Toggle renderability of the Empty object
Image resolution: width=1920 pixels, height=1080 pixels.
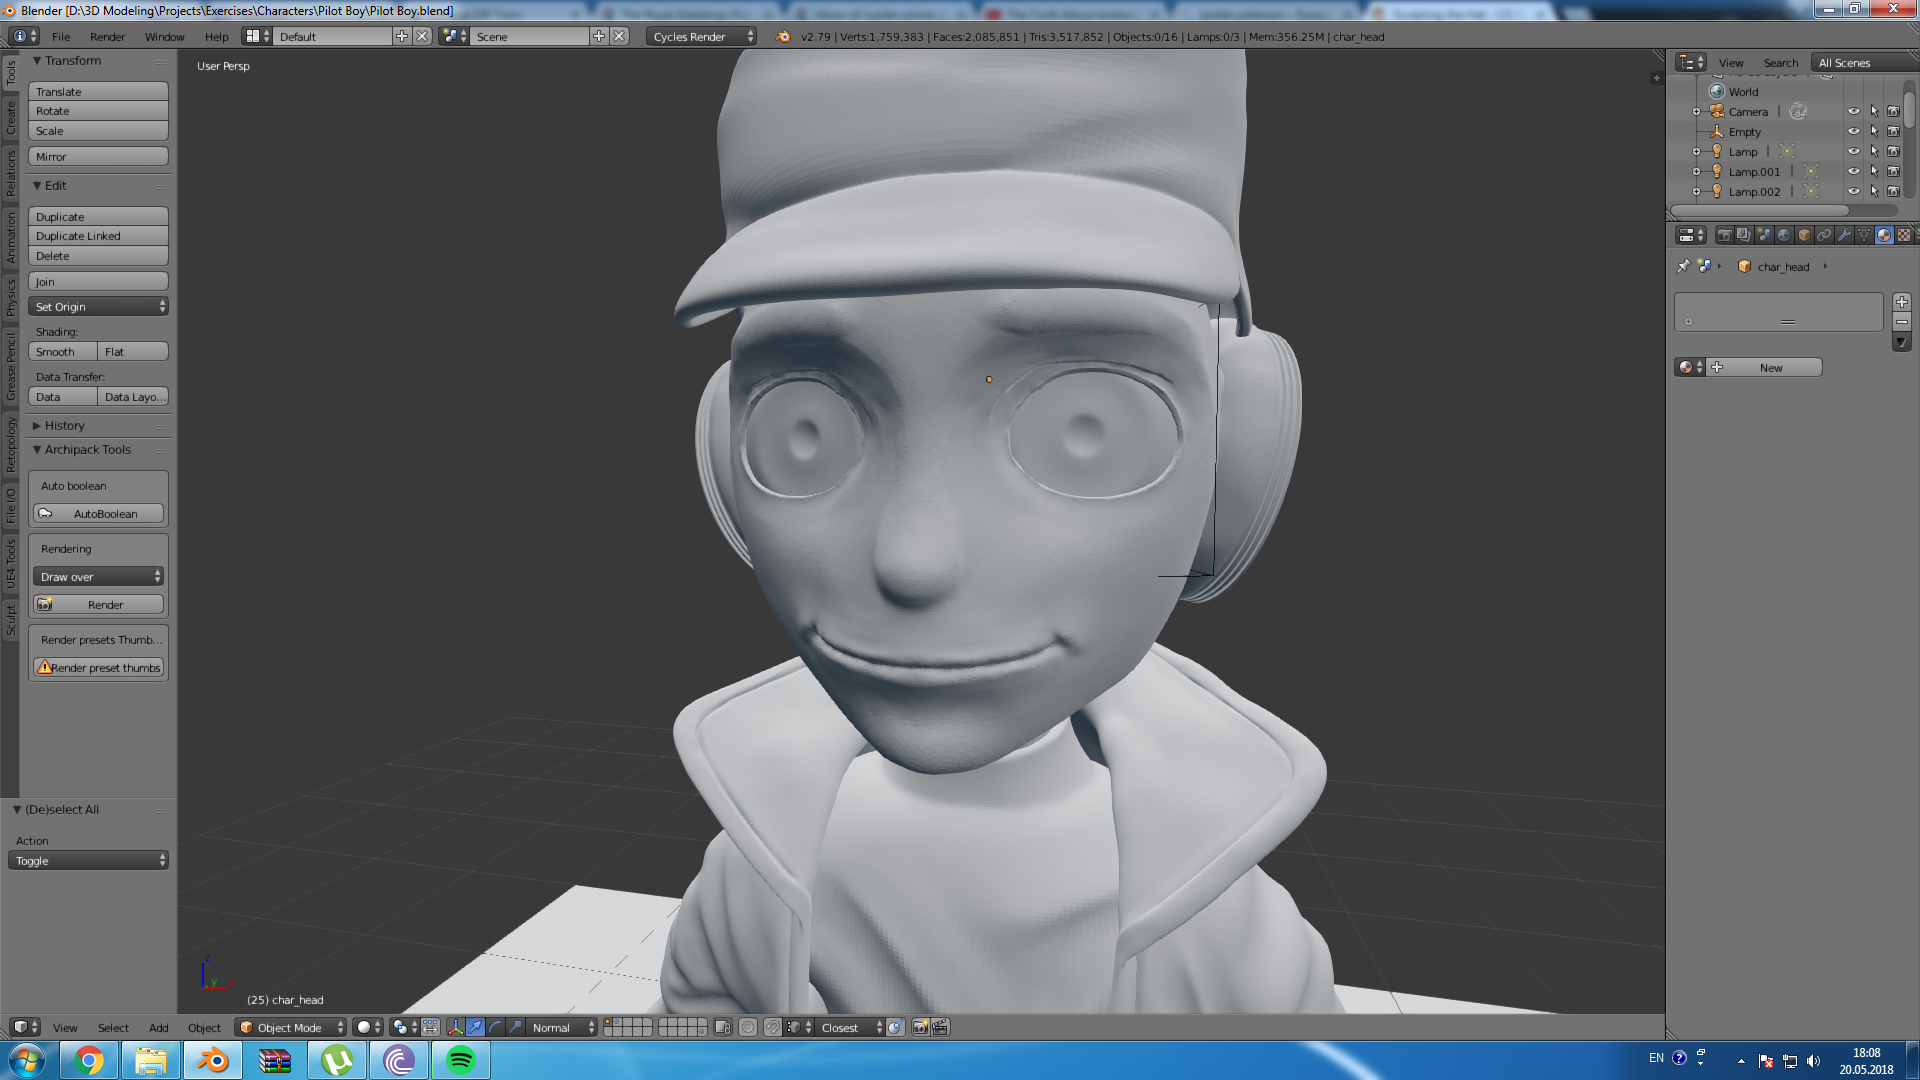click(x=1893, y=131)
